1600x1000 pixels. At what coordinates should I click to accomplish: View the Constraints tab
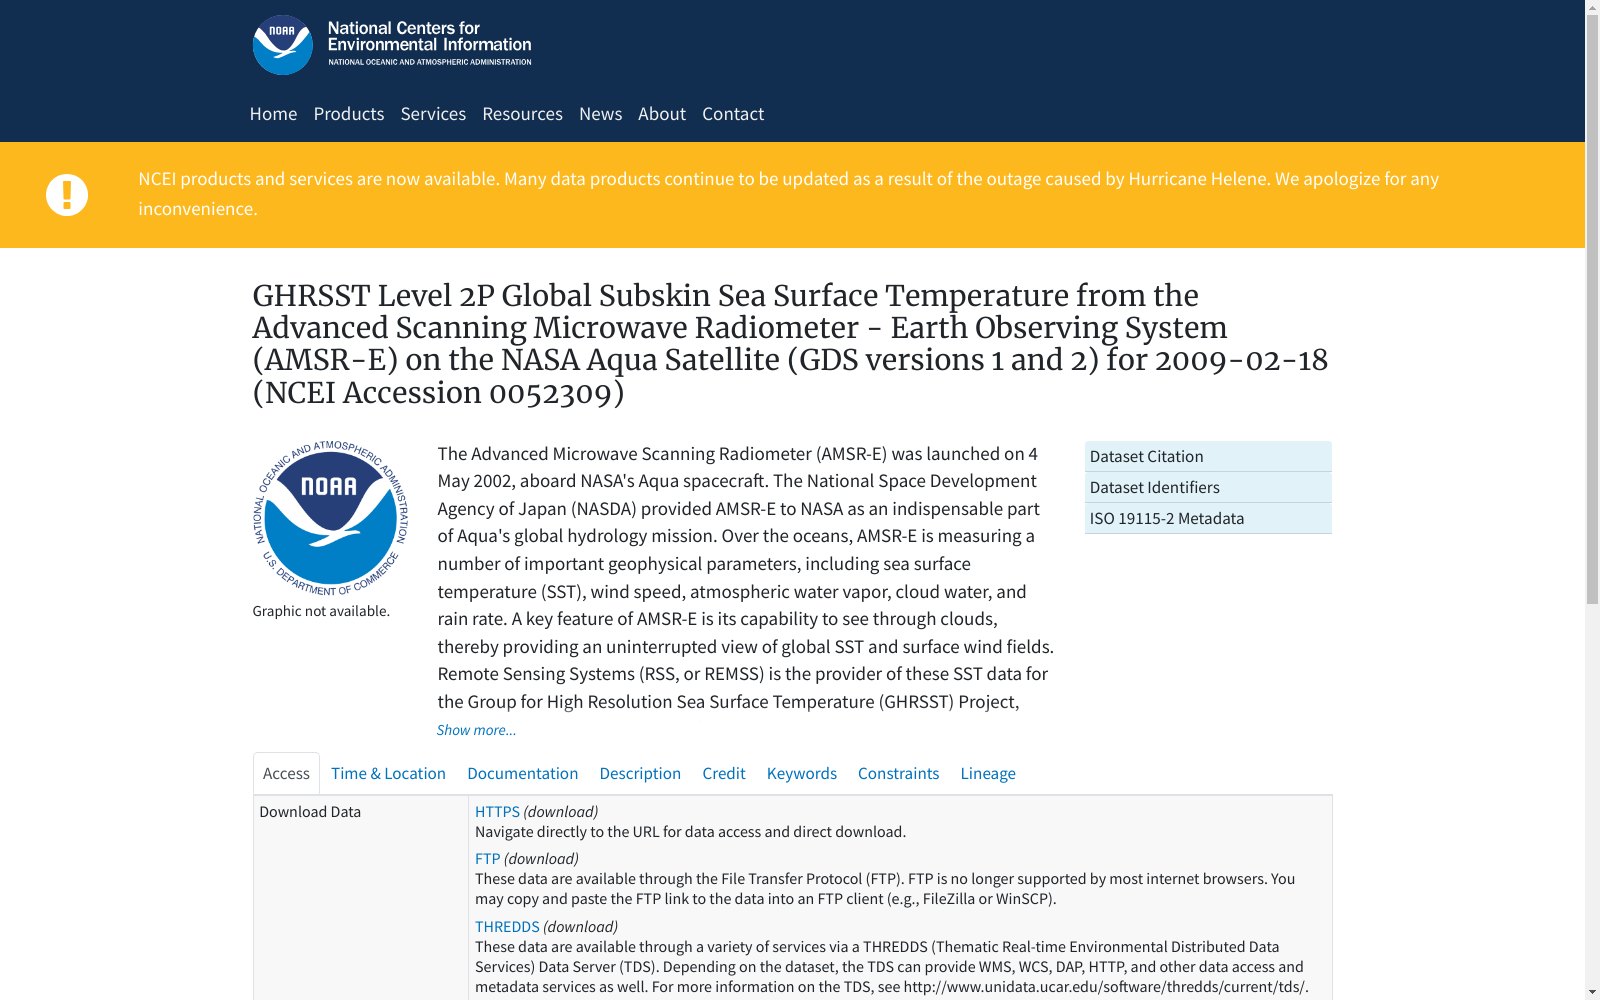pyautogui.click(x=898, y=774)
